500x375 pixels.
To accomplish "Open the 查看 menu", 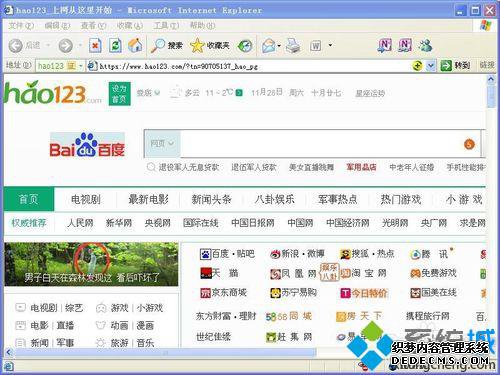I will 93,25.
